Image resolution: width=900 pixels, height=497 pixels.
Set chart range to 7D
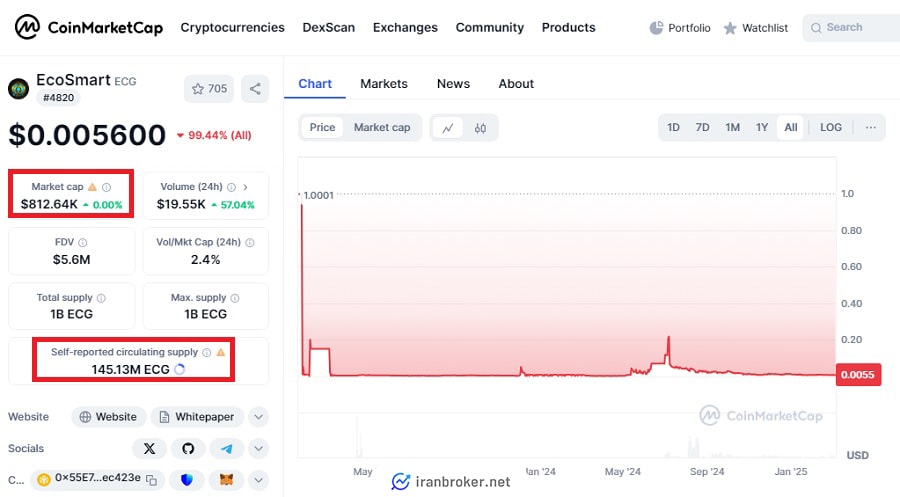[x=703, y=127]
